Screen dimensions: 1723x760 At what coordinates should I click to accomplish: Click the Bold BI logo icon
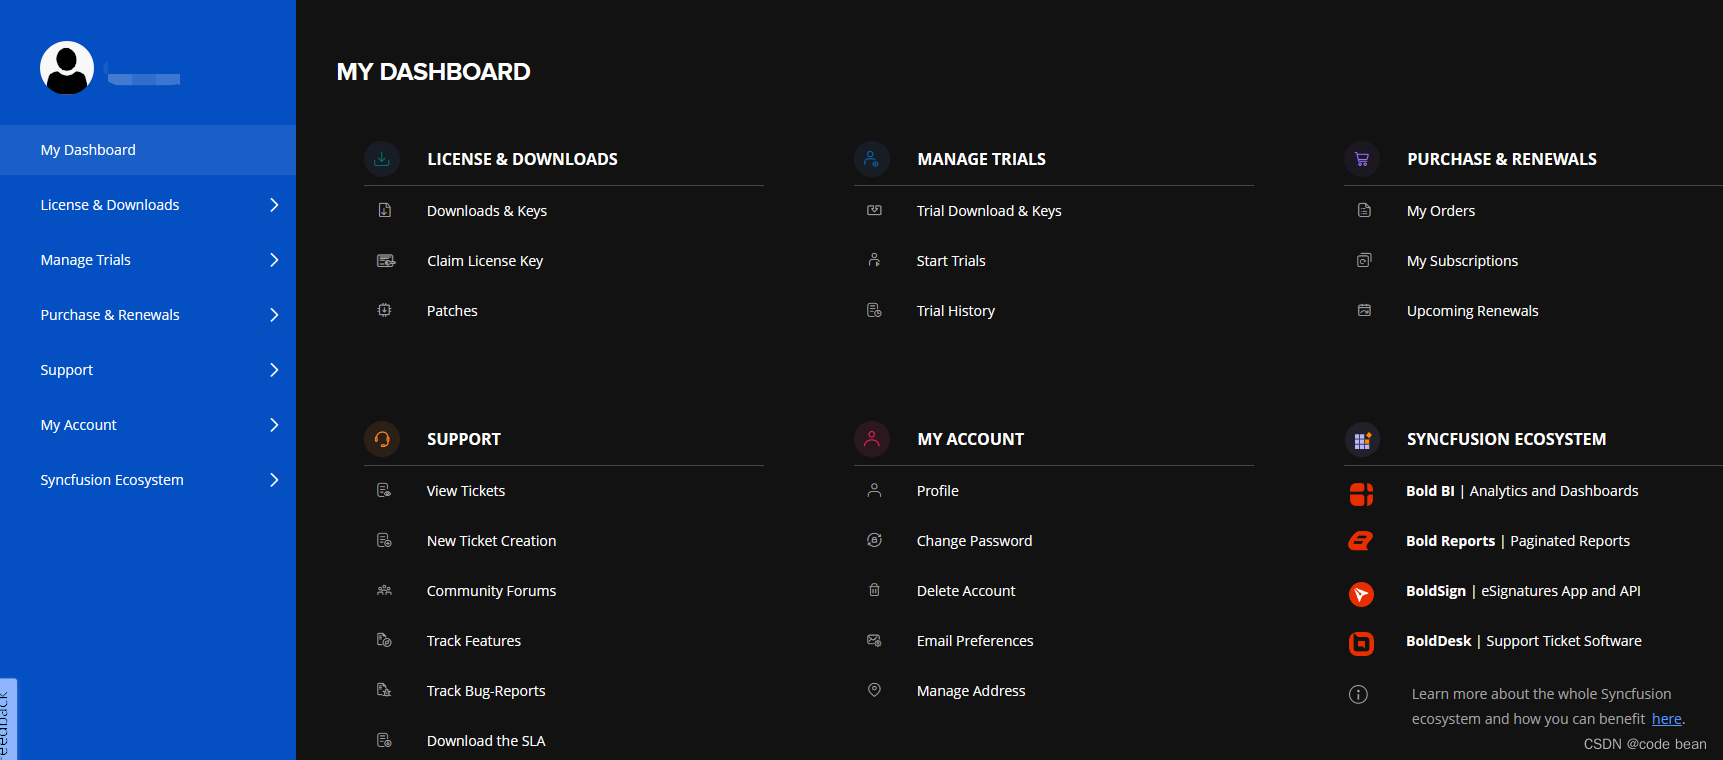1361,493
